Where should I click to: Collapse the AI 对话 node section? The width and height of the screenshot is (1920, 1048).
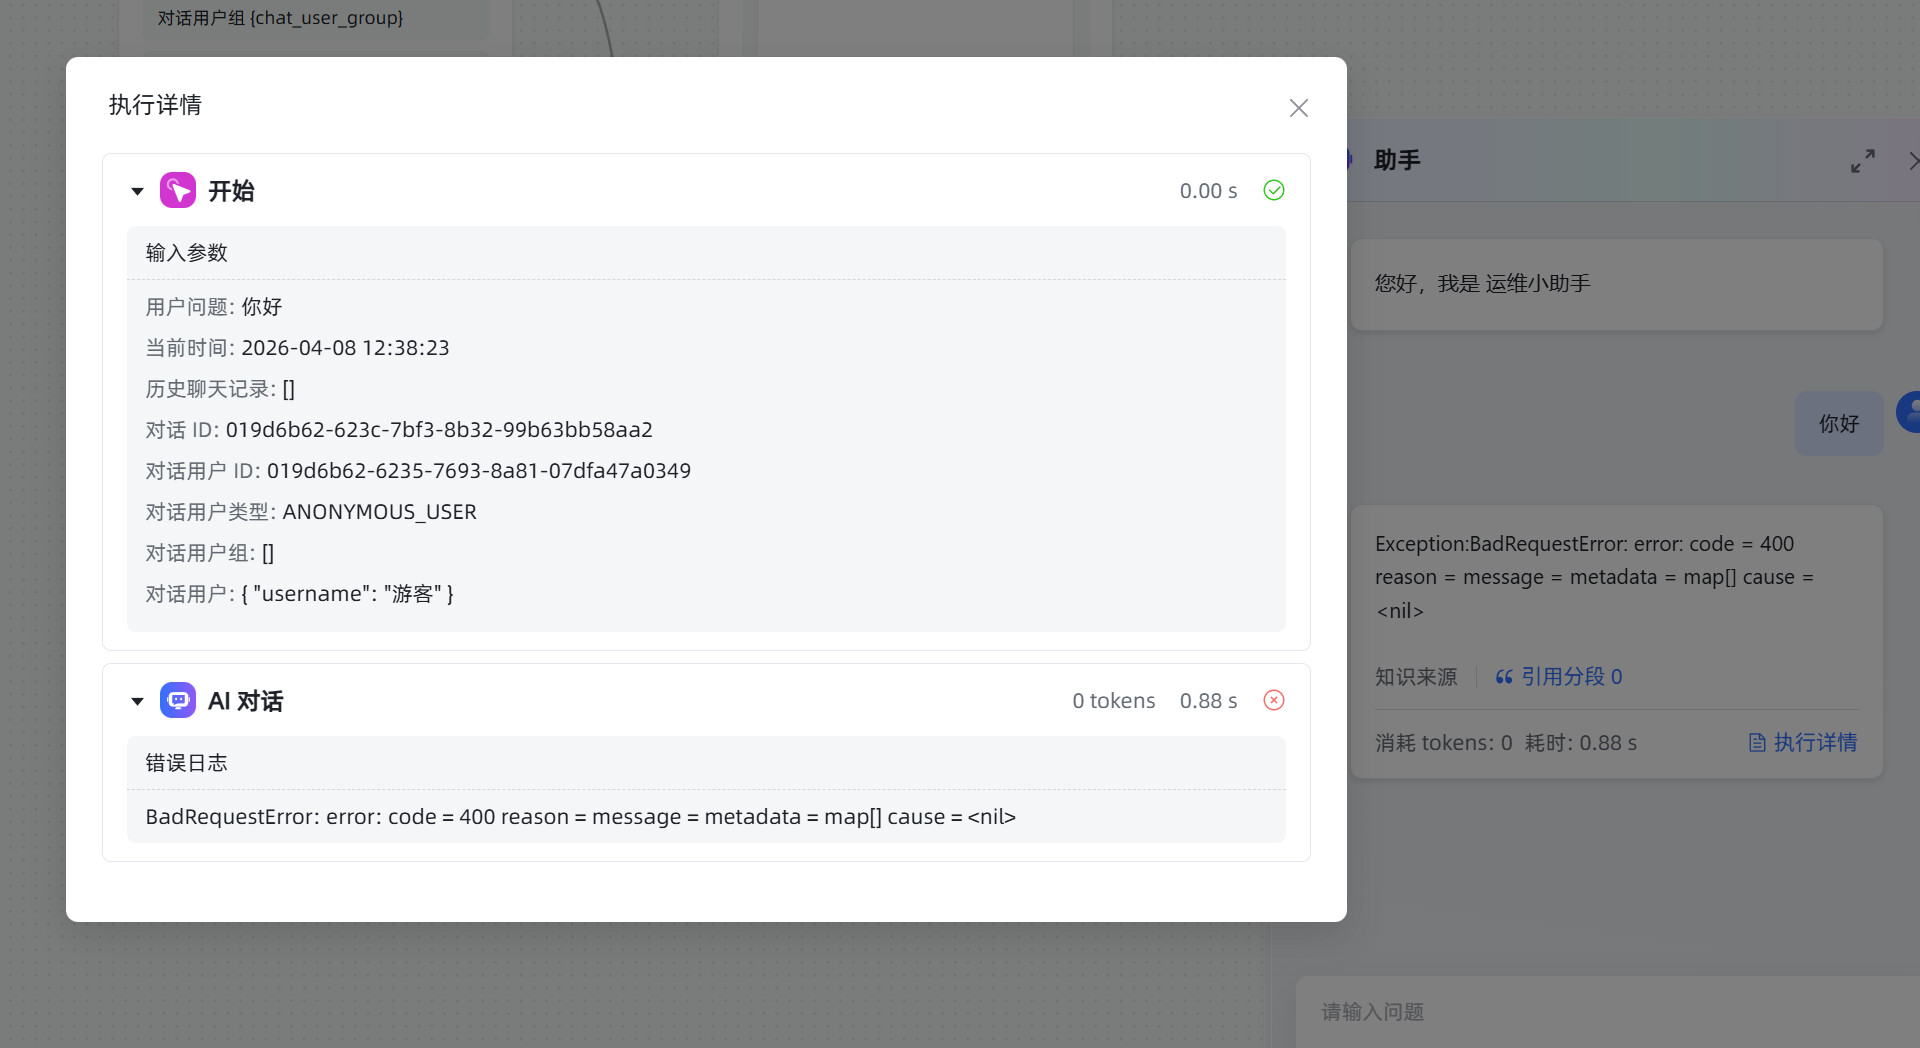[138, 701]
